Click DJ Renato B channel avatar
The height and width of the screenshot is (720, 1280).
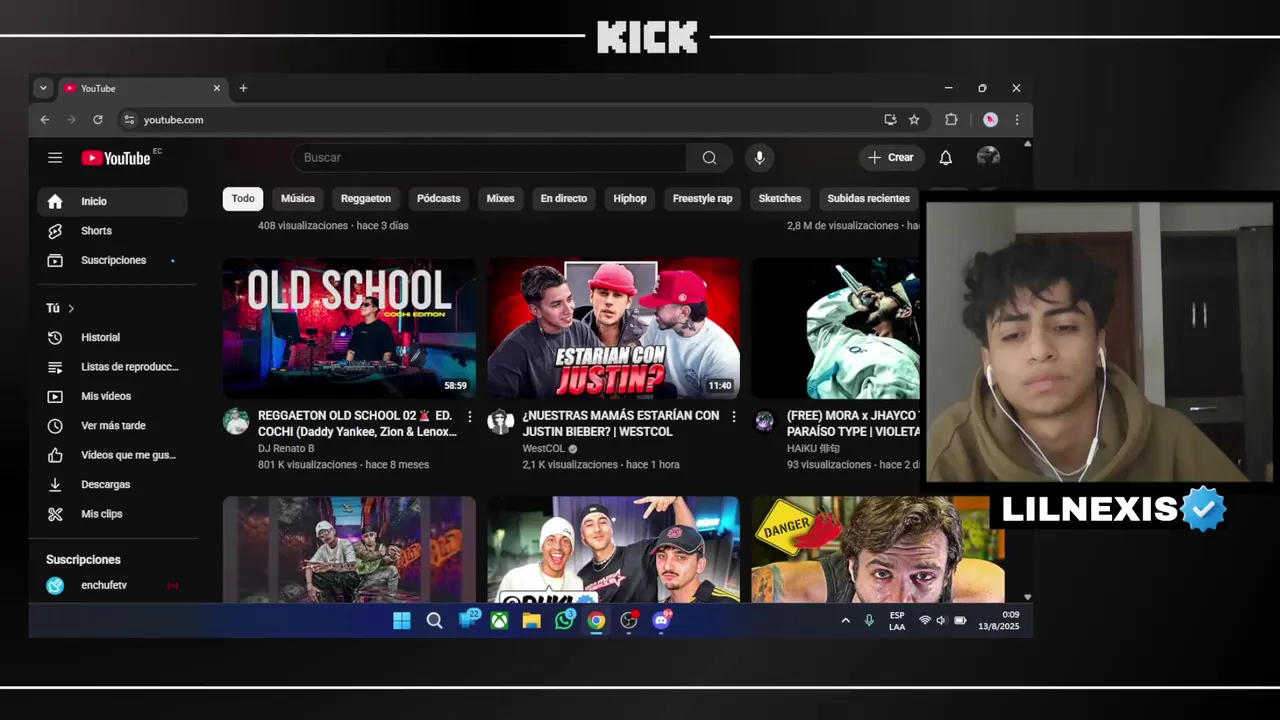[x=236, y=421]
